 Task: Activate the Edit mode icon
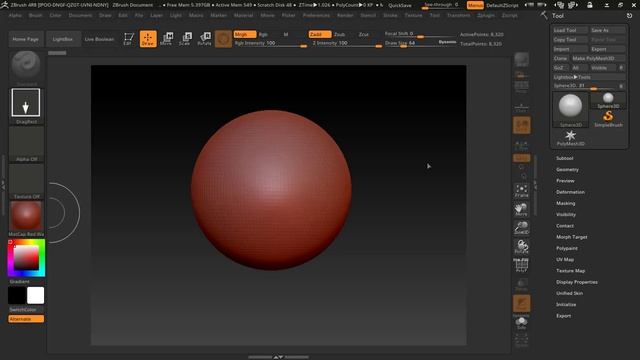(129, 39)
